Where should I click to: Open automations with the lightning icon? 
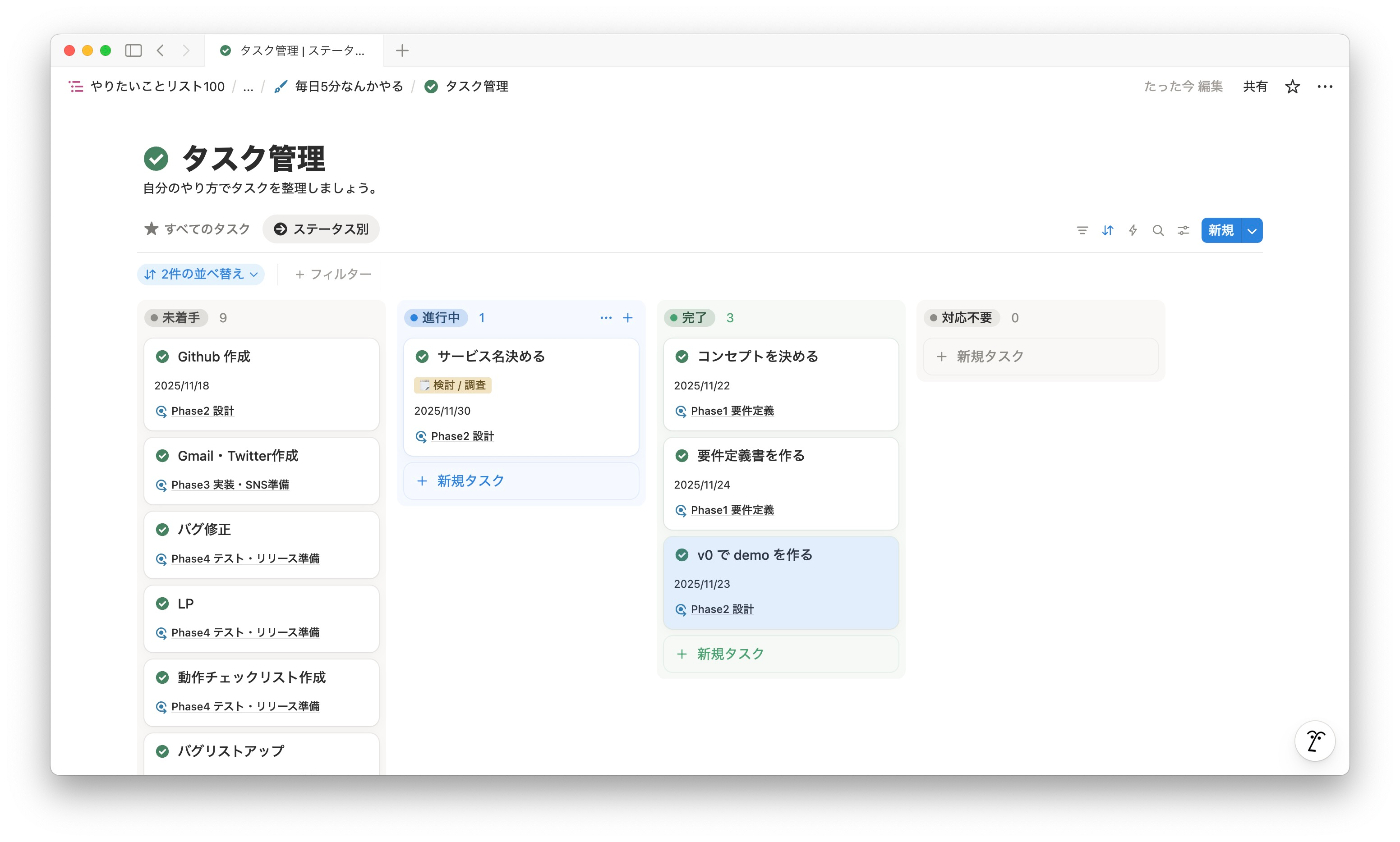[1132, 230]
